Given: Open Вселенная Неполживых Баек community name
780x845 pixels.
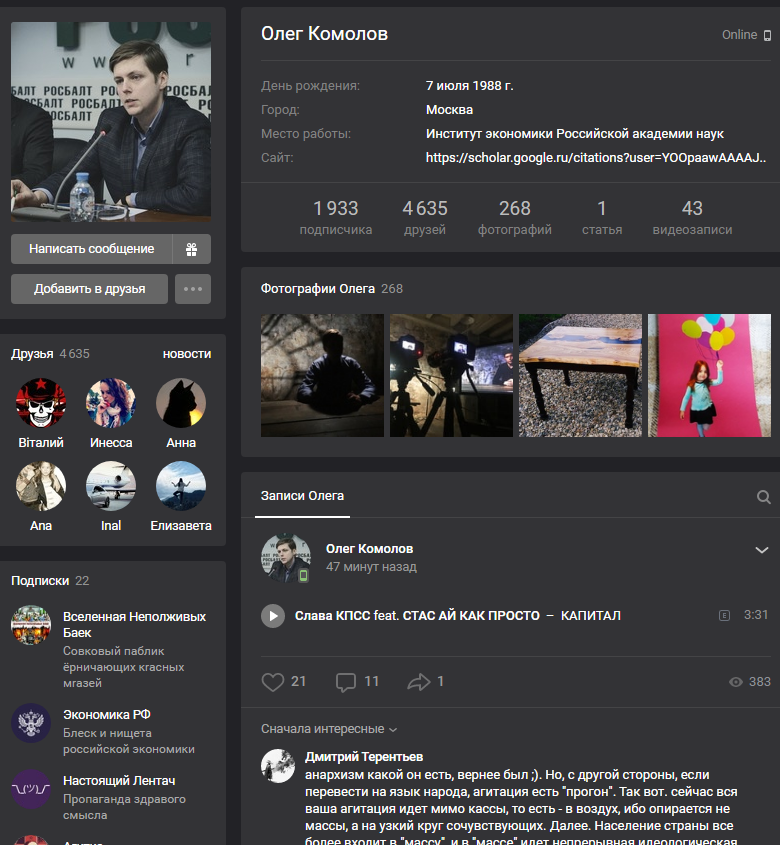Looking at the screenshot, I should [x=134, y=625].
